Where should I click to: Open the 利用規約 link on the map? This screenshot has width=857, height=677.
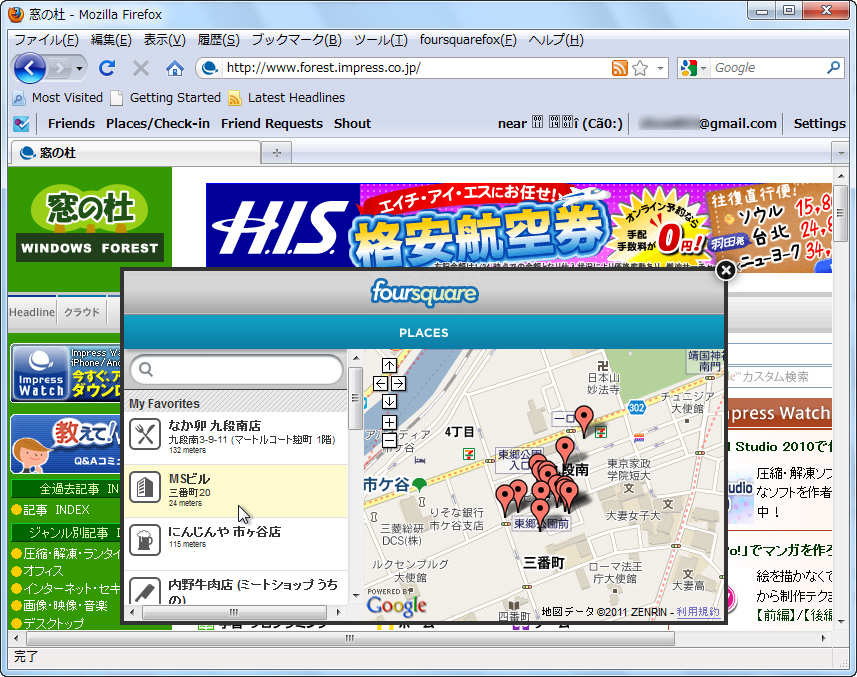700,609
